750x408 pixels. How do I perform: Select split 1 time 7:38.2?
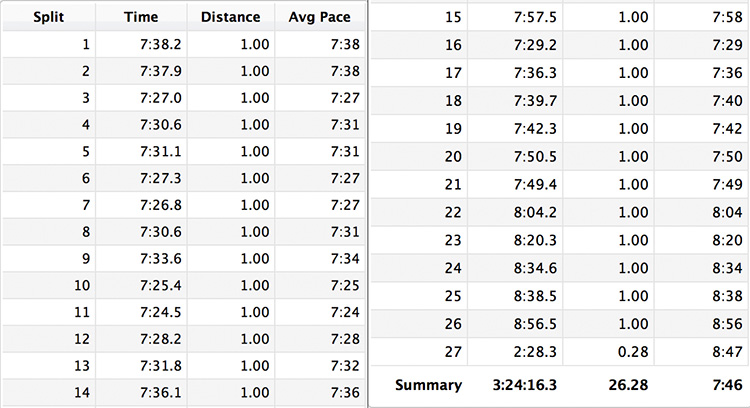(x=155, y=44)
